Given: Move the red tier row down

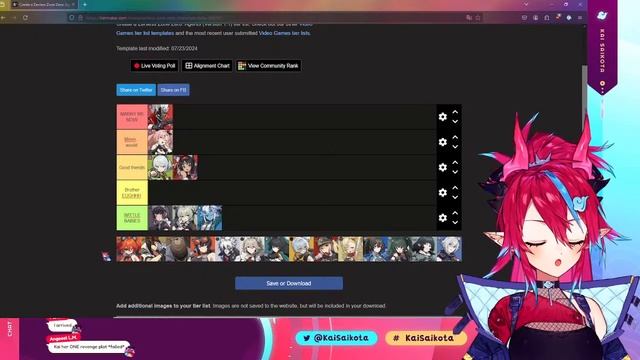Looking at the screenshot, I should 455,122.
